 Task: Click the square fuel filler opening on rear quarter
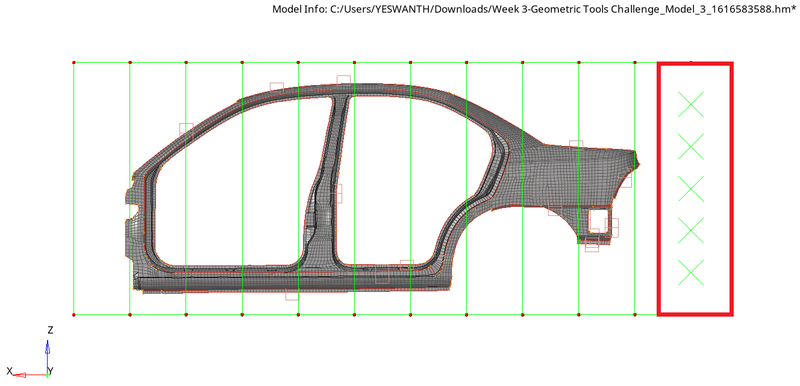599,220
